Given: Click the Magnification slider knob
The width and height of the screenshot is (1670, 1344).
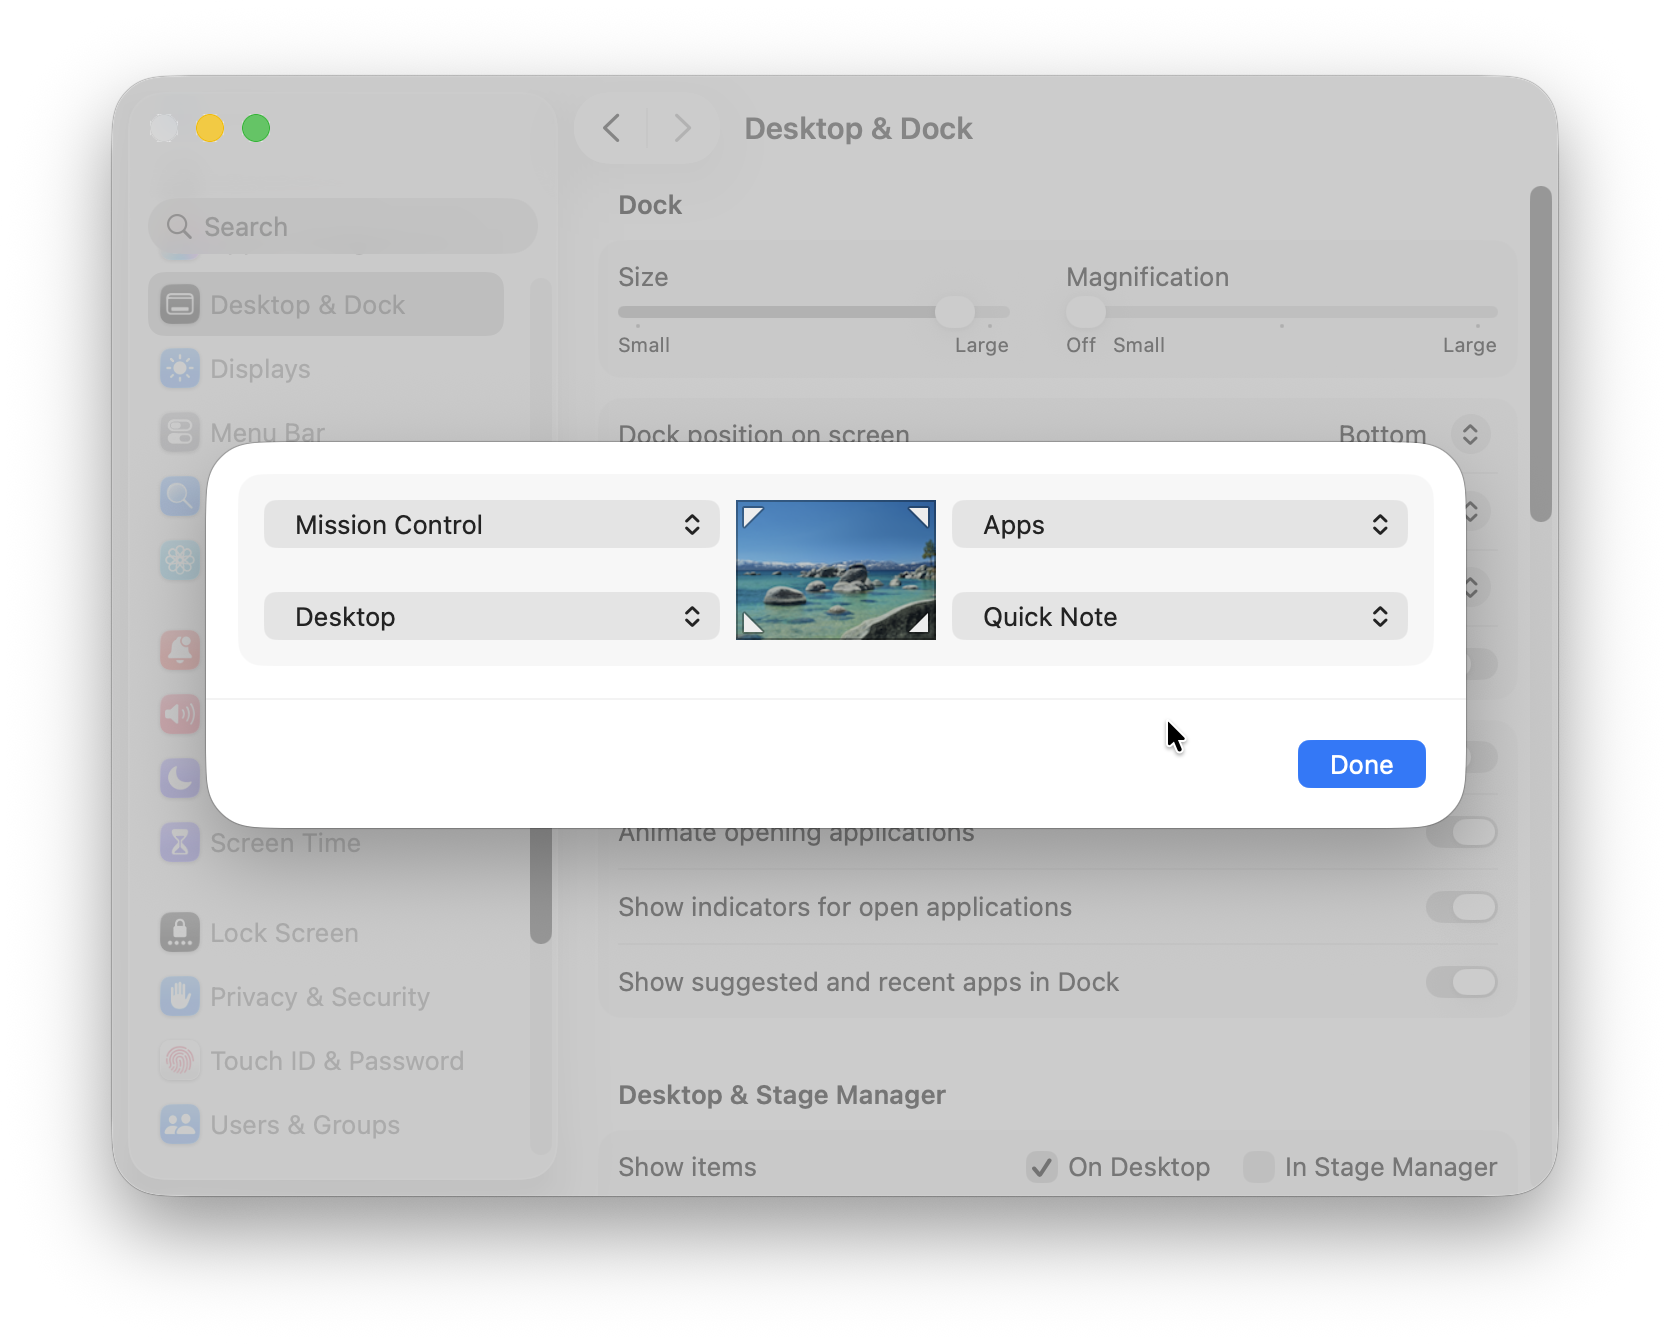Looking at the screenshot, I should tap(1086, 312).
